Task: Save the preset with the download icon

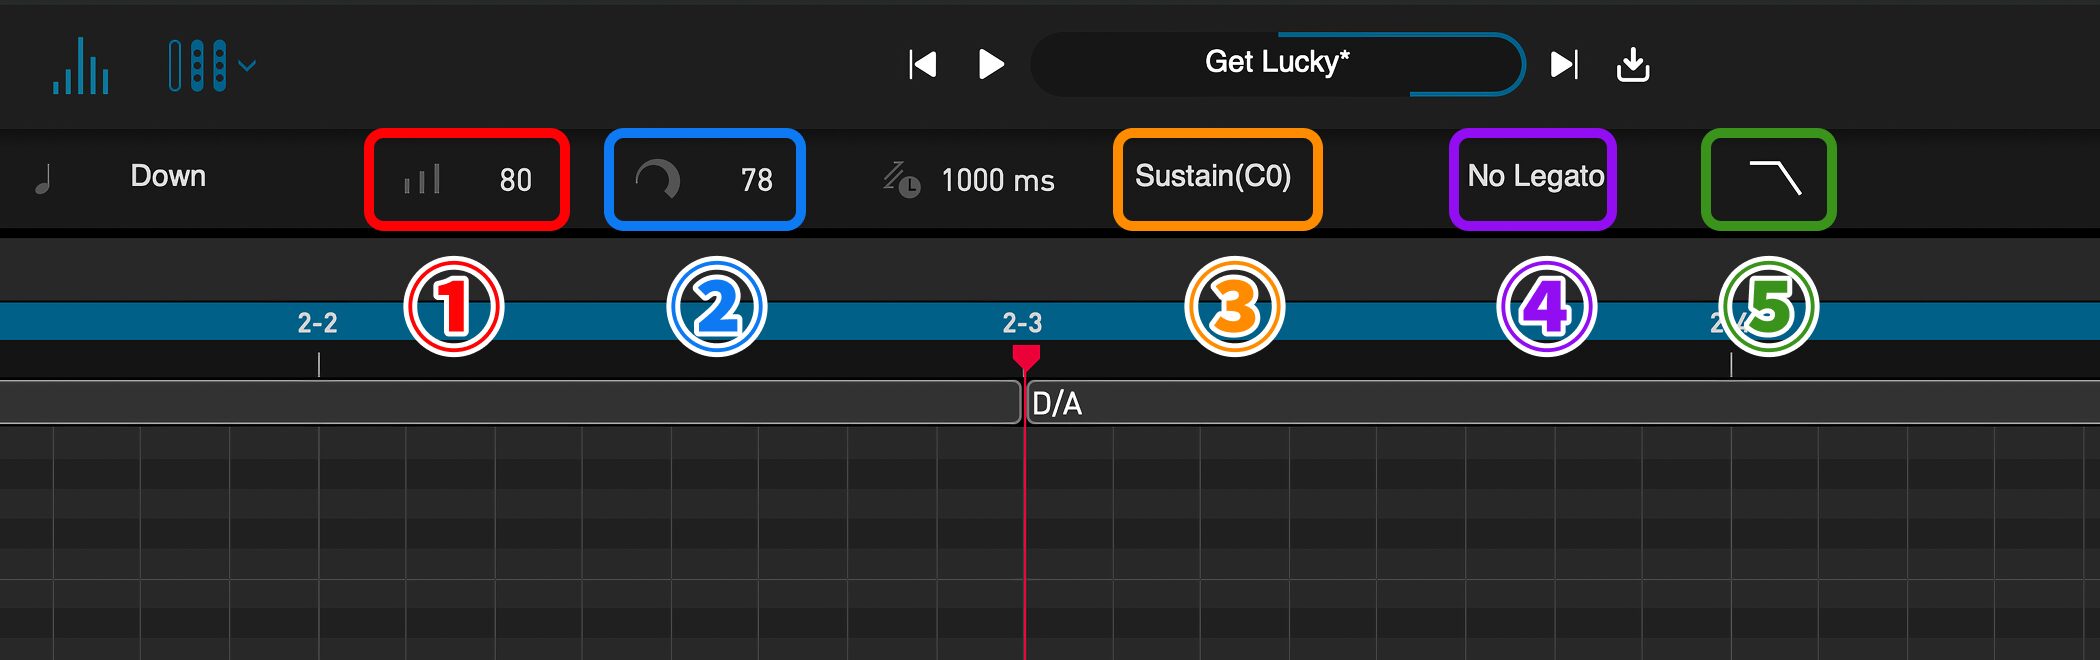Action: [x=1633, y=65]
